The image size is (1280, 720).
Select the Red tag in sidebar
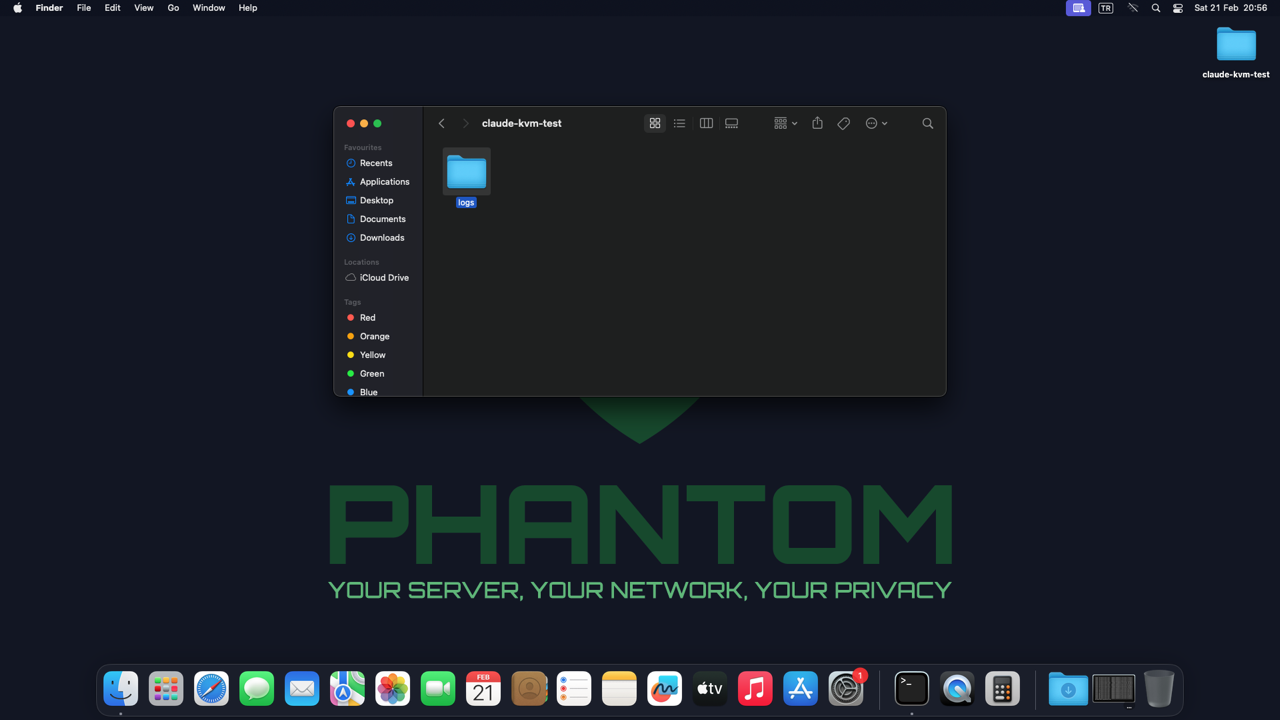point(367,318)
